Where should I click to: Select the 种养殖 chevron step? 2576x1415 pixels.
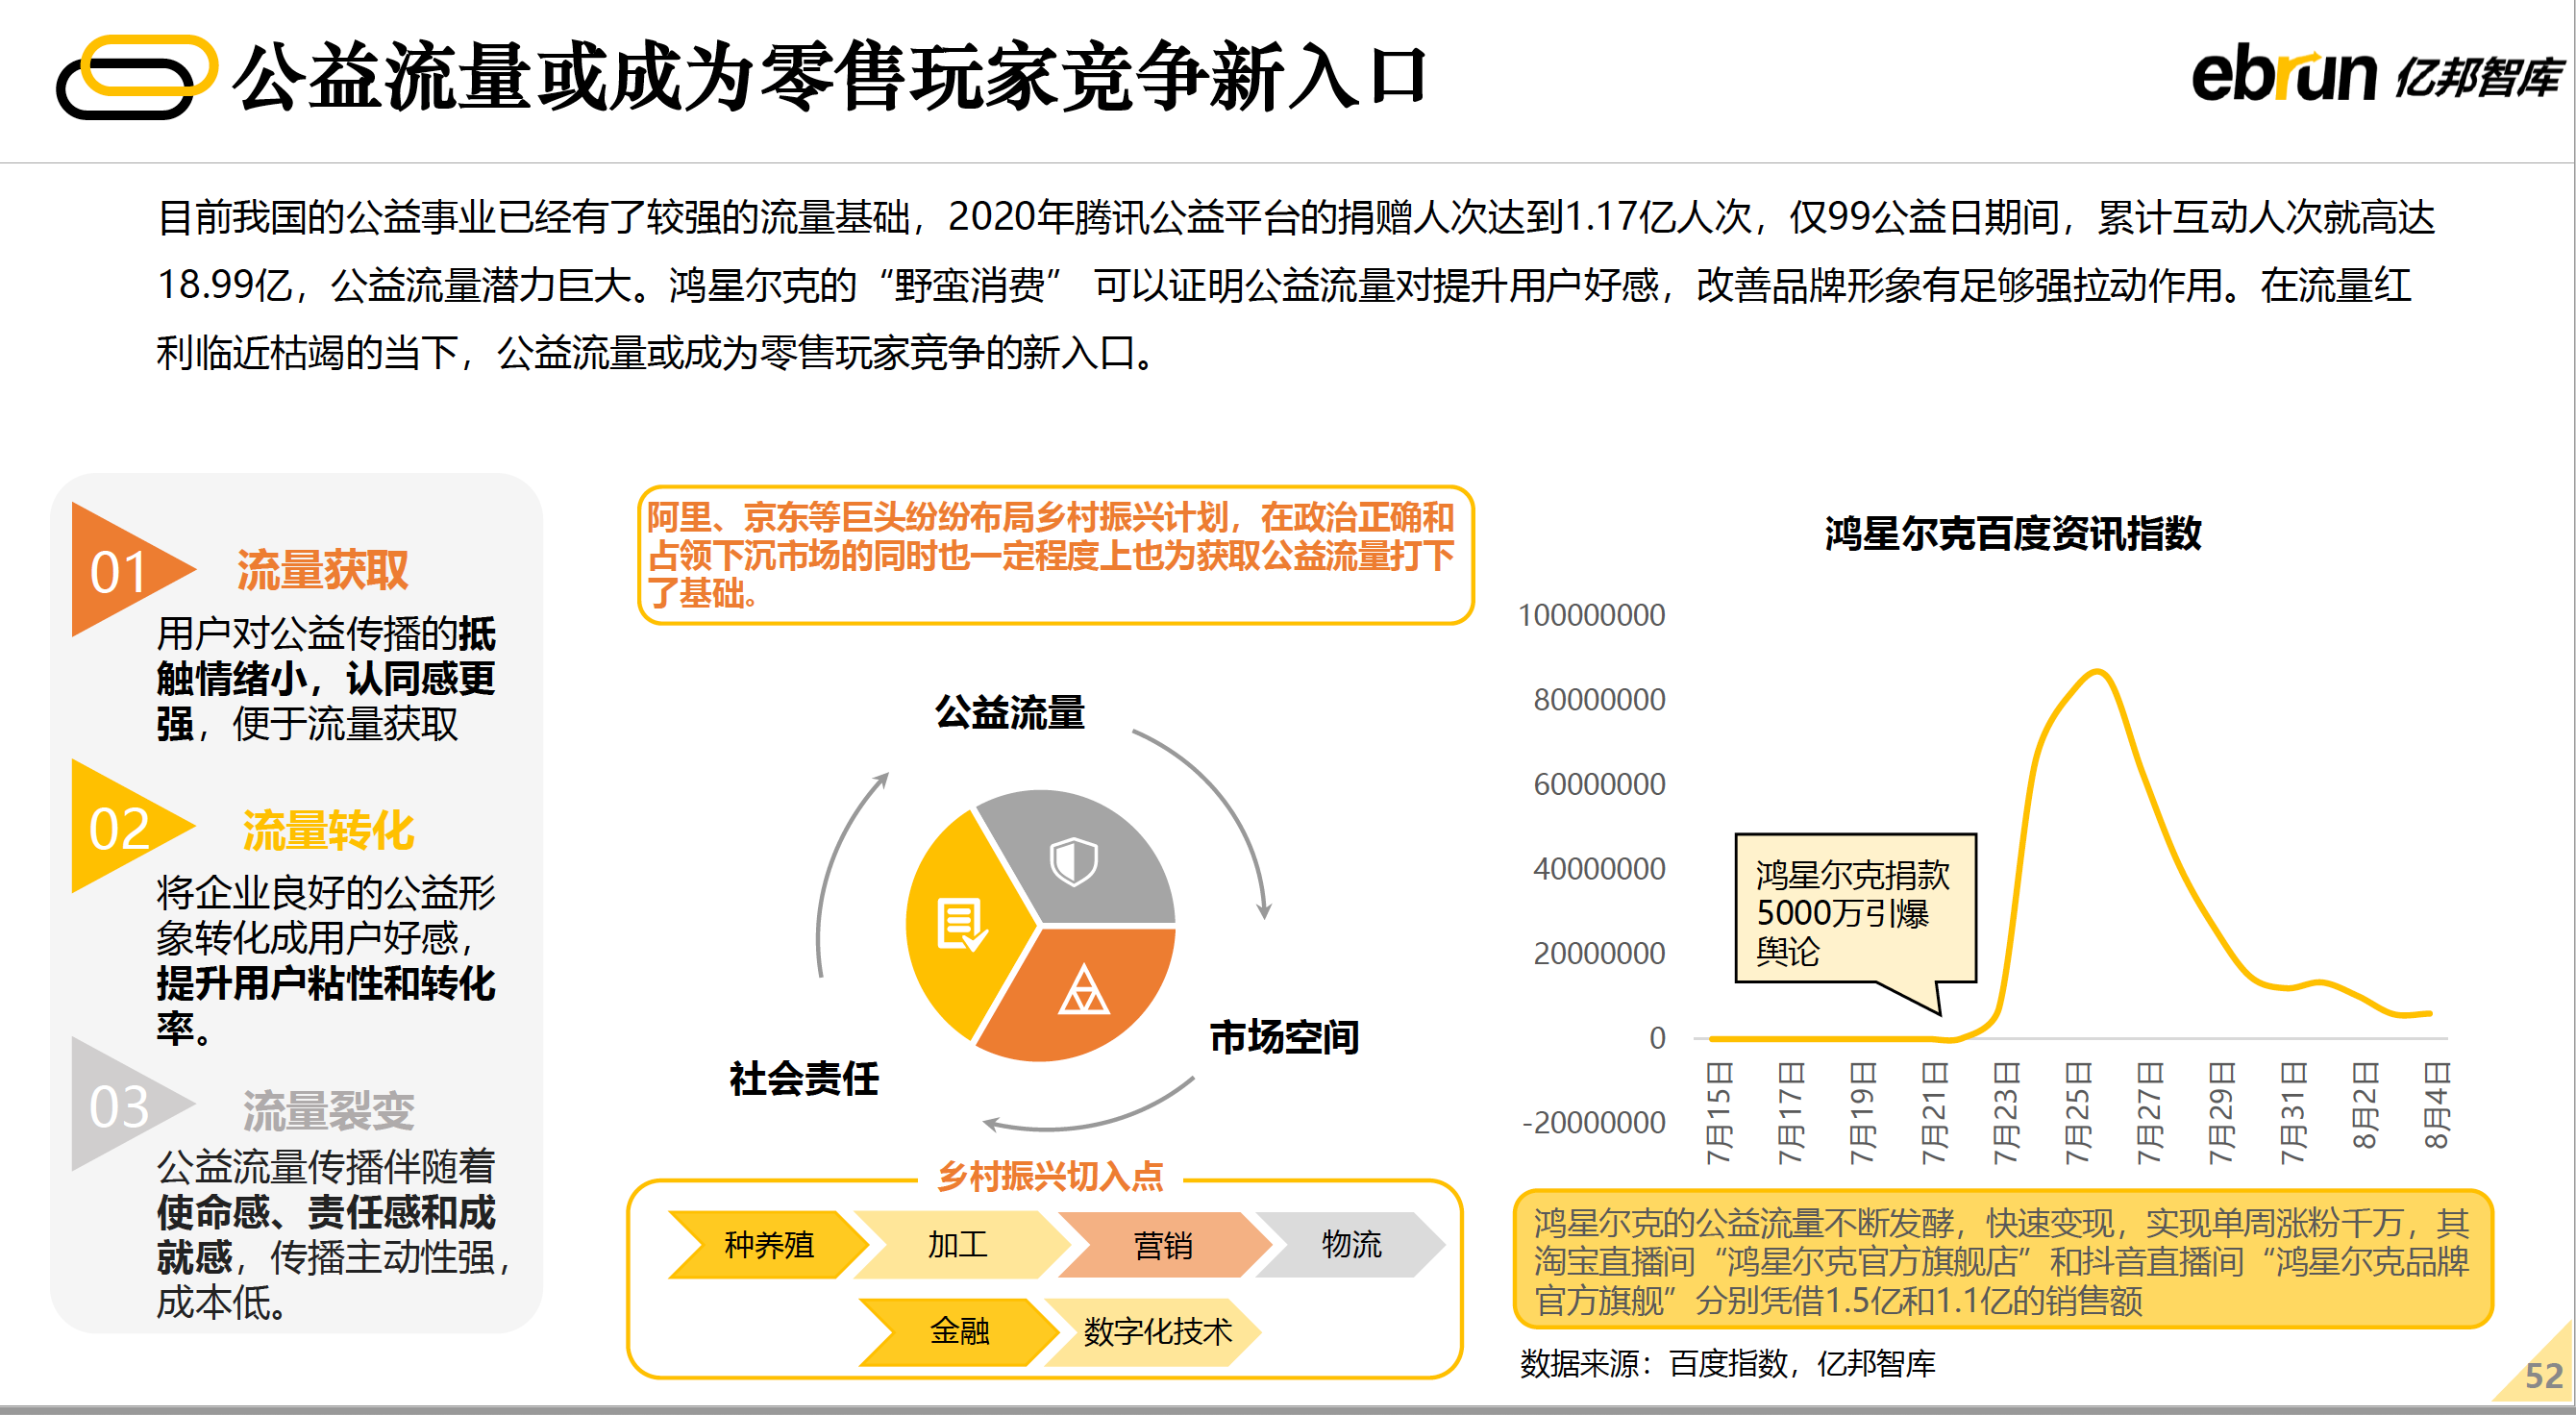[x=768, y=1245]
